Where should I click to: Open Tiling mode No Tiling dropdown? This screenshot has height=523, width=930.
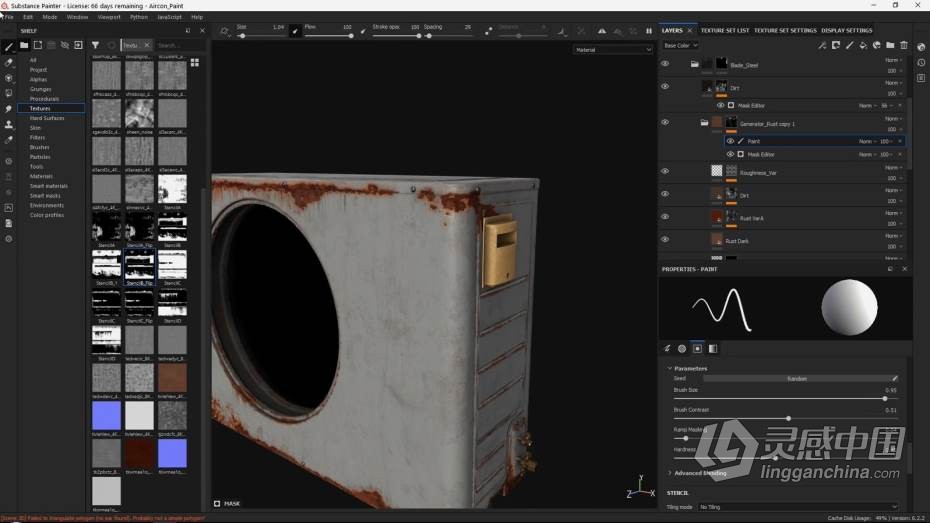[798, 507]
